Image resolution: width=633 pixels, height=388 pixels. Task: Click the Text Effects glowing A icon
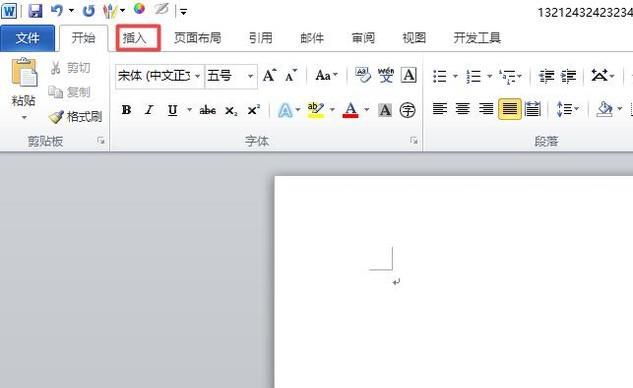tap(285, 110)
